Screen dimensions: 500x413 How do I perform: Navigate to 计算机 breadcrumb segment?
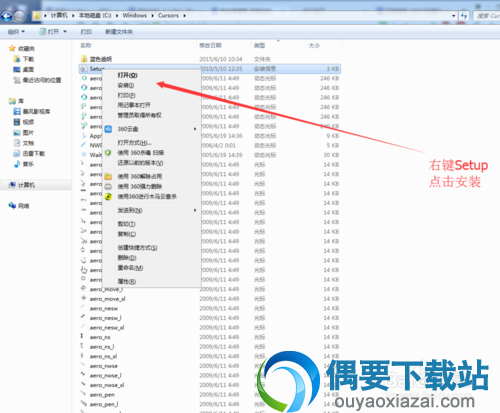click(59, 15)
